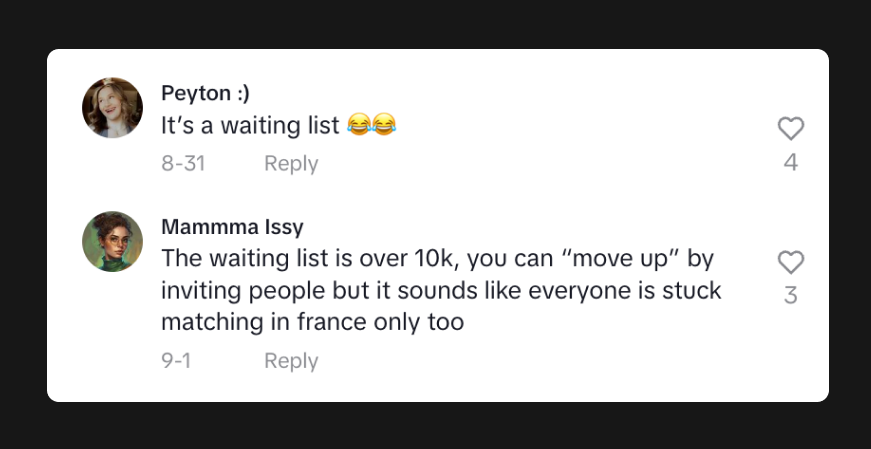Viewport: 871px width, 449px height.
Task: Like Mammma Issy's comment with heart
Action: pos(790,262)
